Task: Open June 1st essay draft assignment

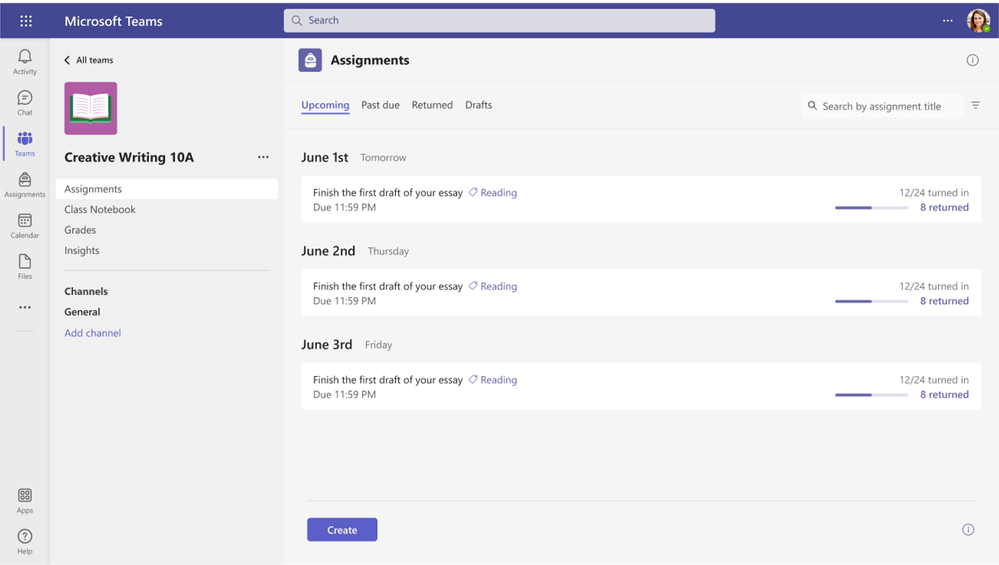Action: 641,199
